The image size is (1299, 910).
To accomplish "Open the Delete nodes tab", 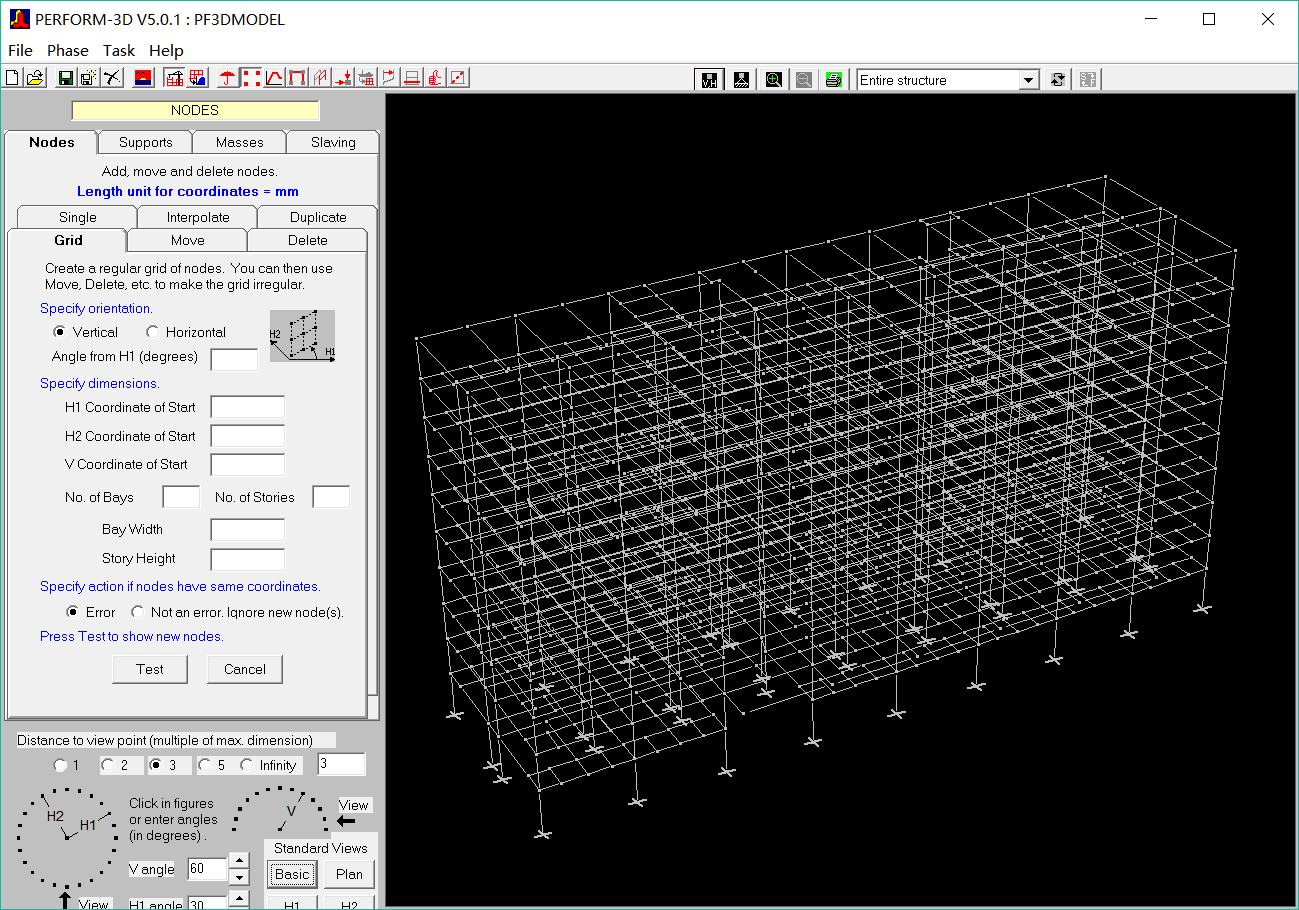I will click(x=308, y=240).
